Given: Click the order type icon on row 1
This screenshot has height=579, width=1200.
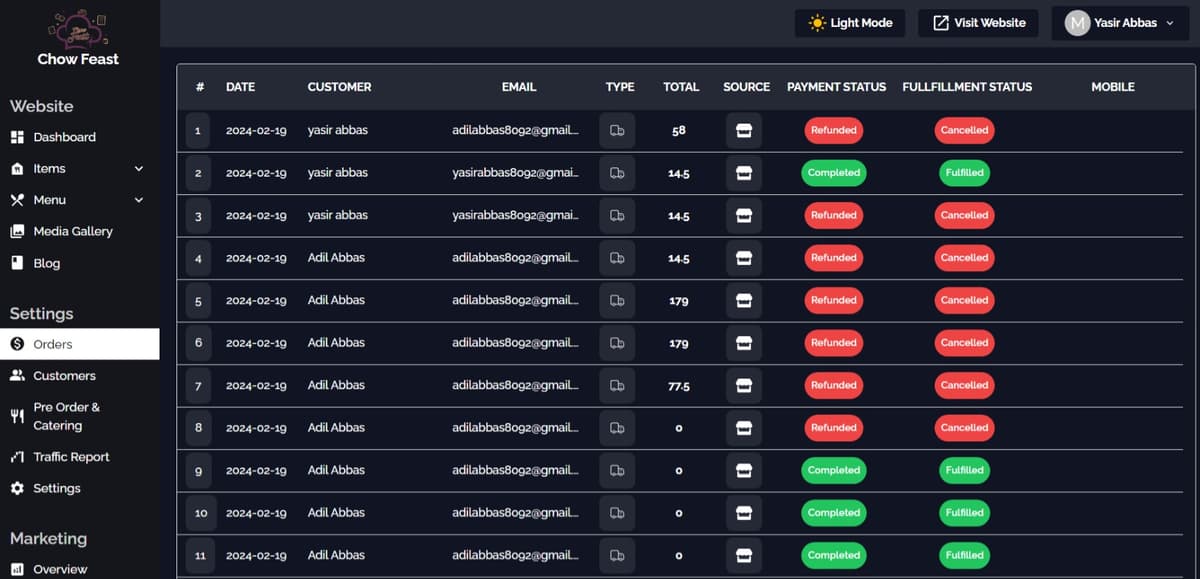Looking at the screenshot, I should [x=618, y=130].
